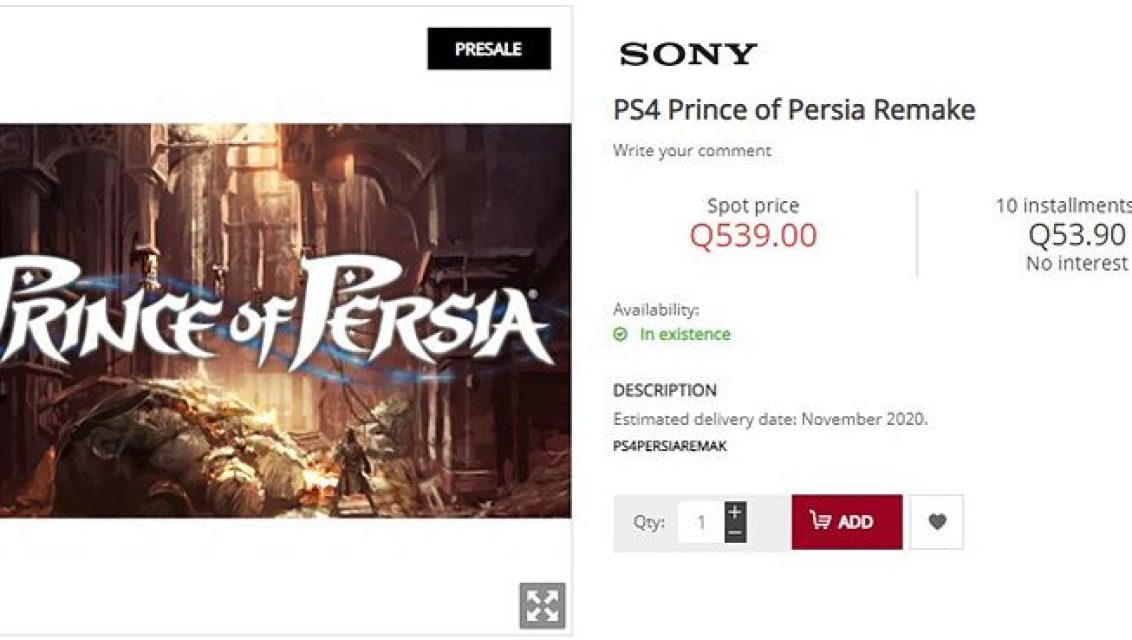Open the Prince of Persia product image
Image resolution: width=1132 pixels, height=640 pixels.
click(x=285, y=321)
